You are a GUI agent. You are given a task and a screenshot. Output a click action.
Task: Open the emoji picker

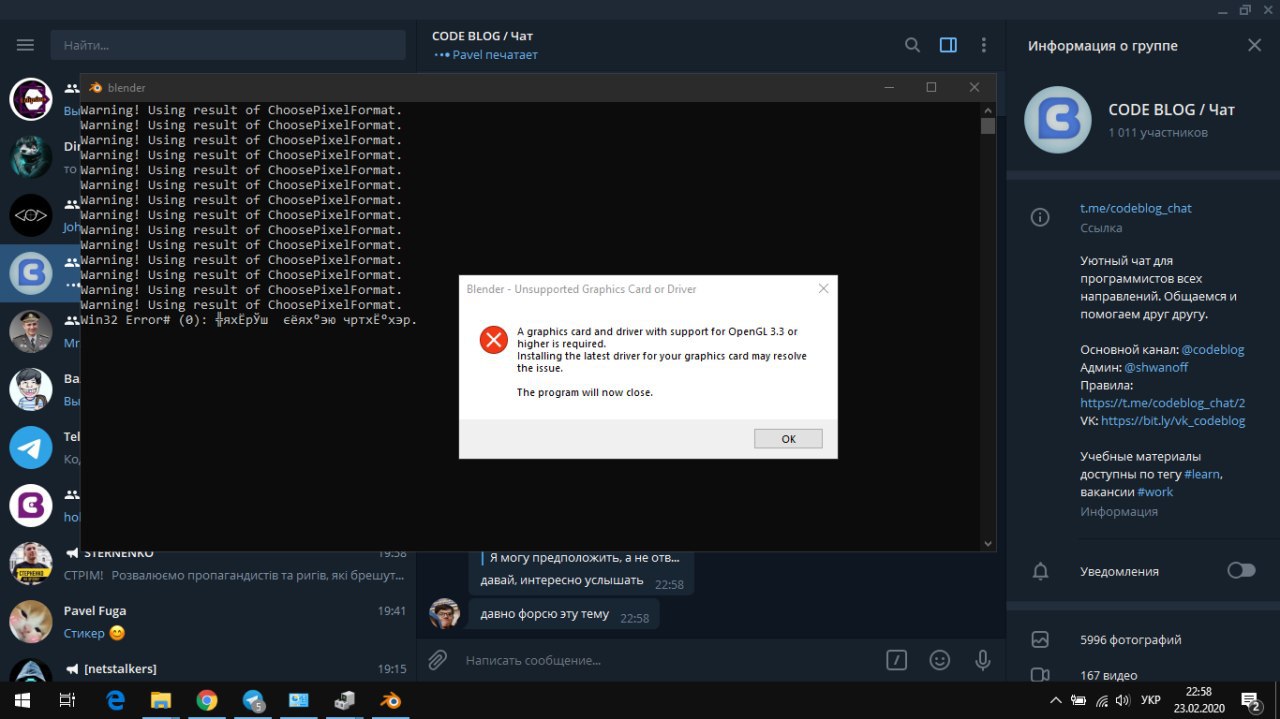[940, 660]
